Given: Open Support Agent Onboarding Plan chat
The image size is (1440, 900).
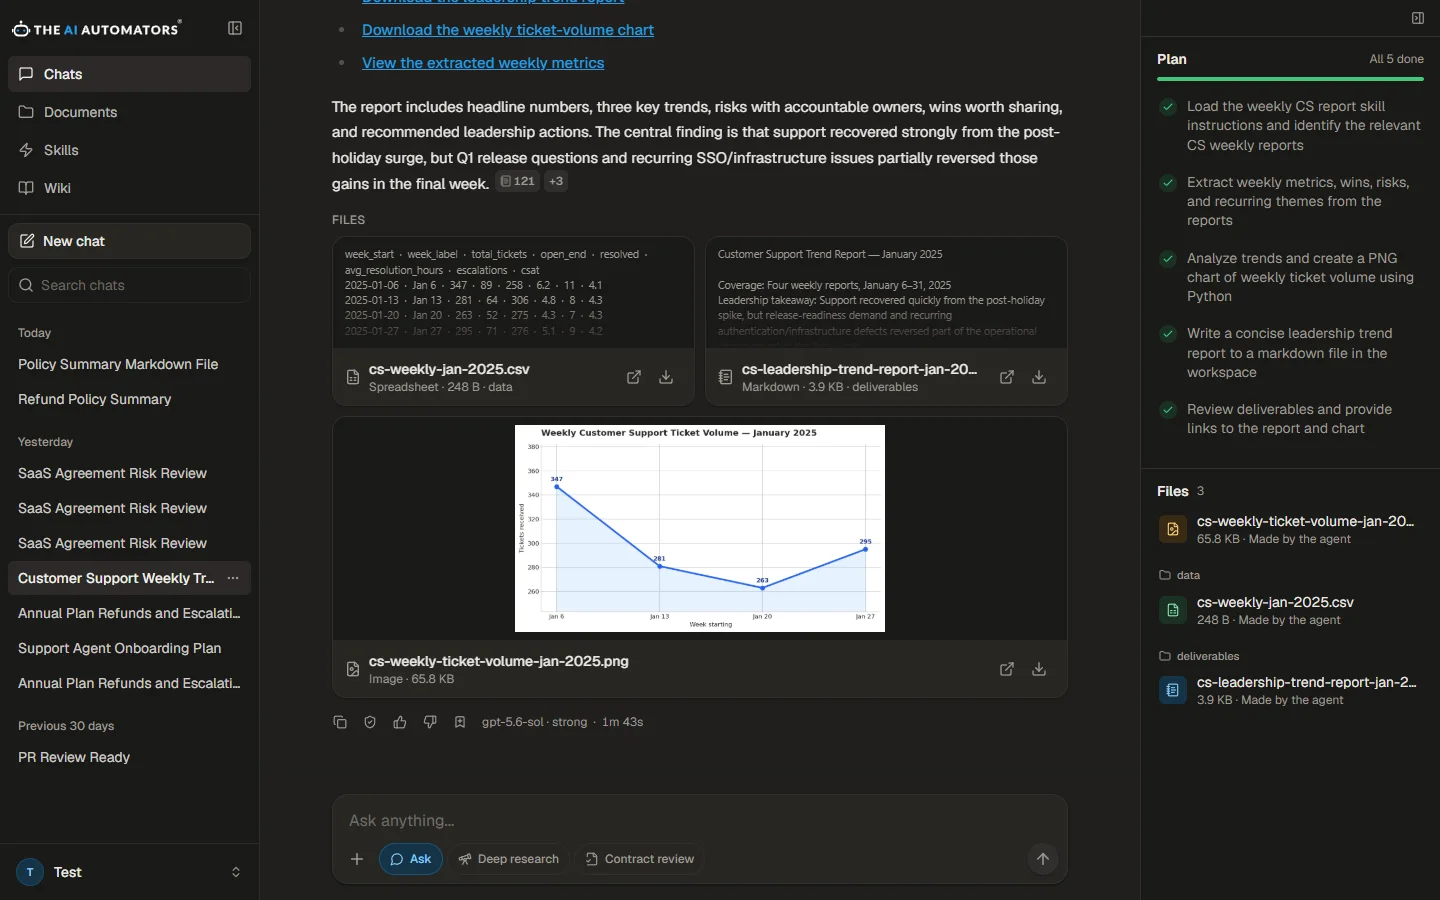Looking at the screenshot, I should coord(130,648).
